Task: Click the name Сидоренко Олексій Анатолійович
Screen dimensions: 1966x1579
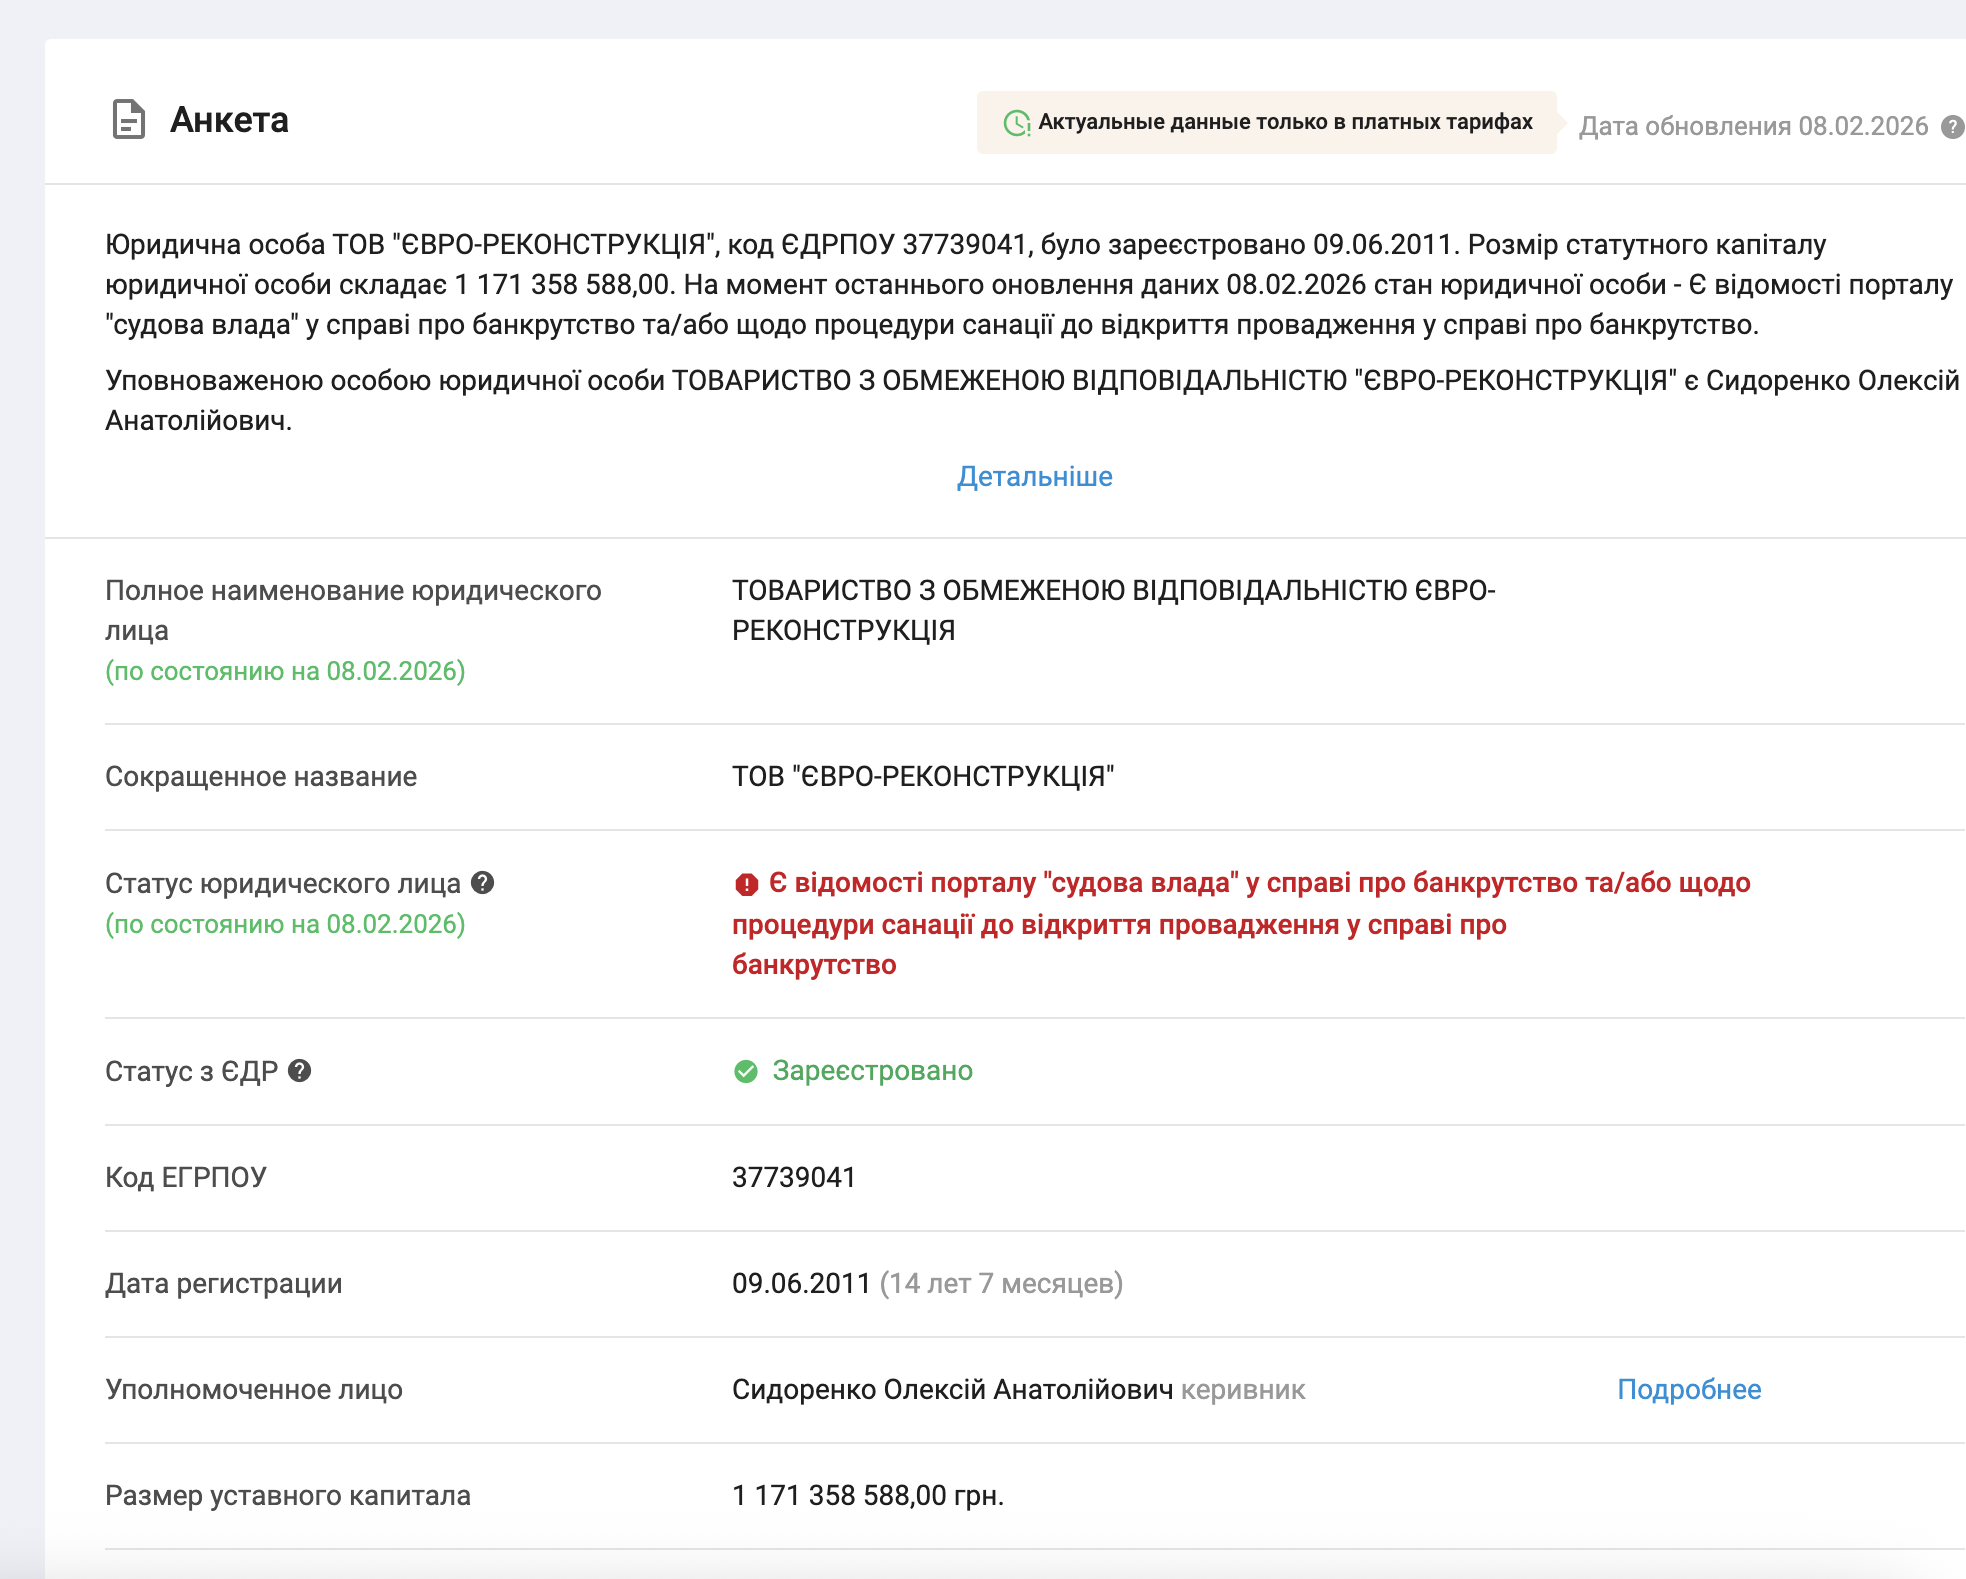Action: coord(952,1390)
